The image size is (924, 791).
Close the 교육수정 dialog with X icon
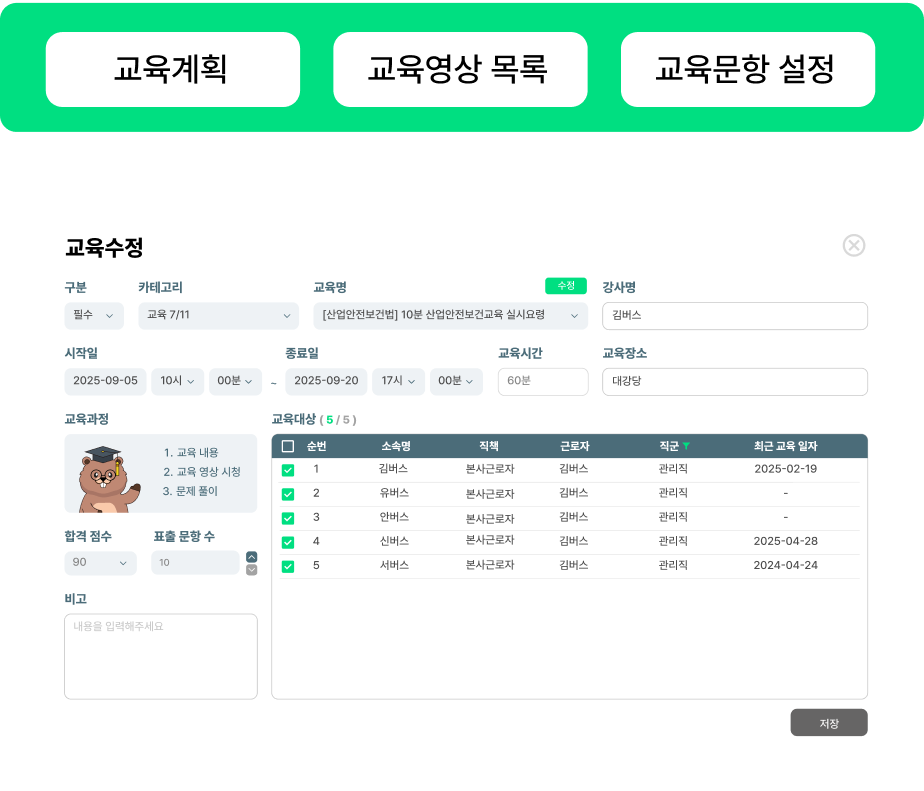853,245
